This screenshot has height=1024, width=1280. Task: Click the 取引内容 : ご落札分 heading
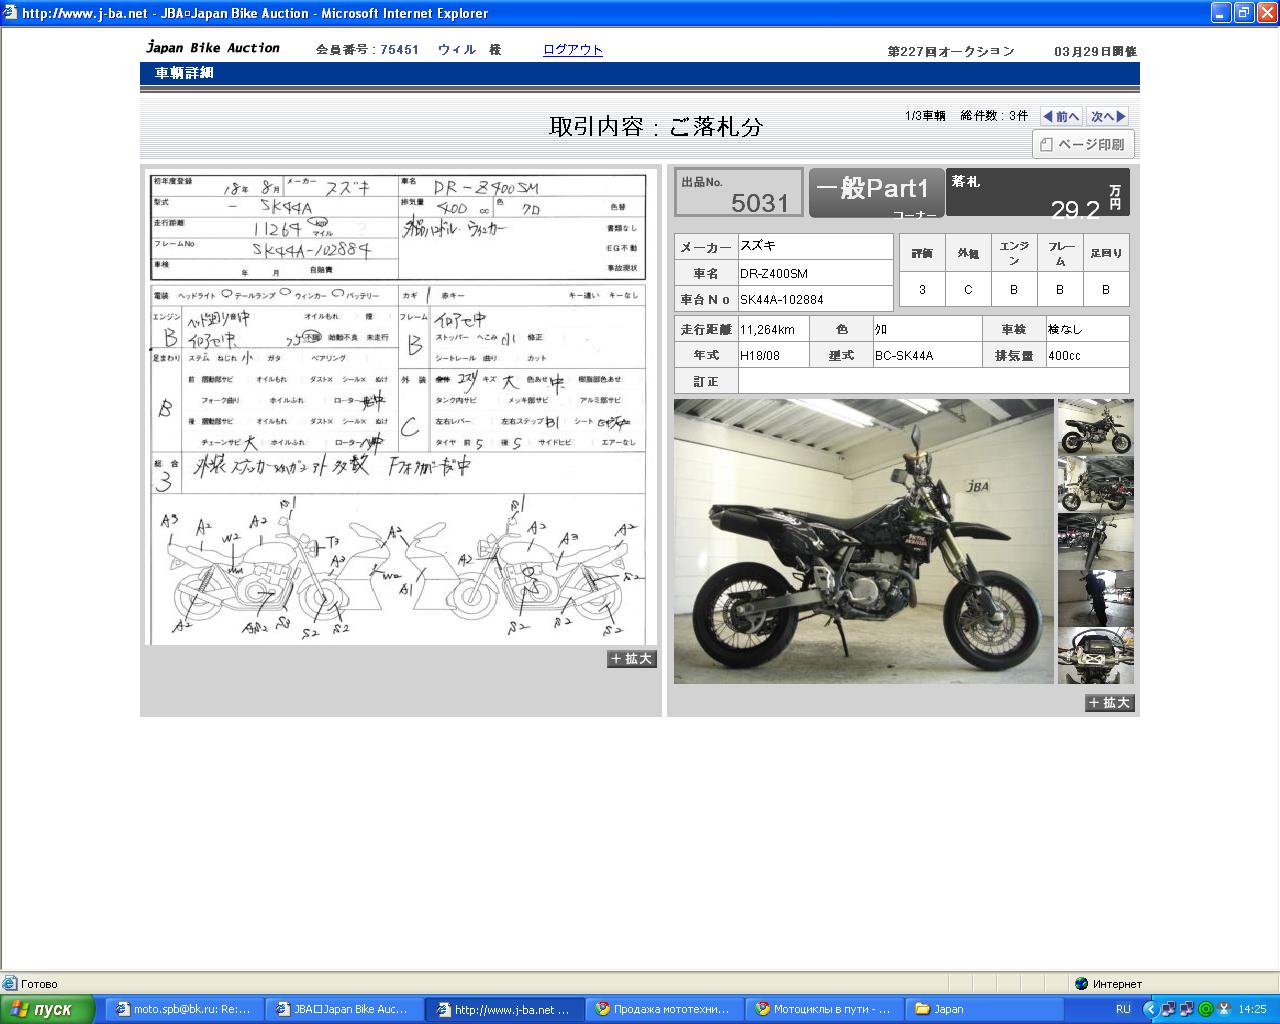(656, 127)
